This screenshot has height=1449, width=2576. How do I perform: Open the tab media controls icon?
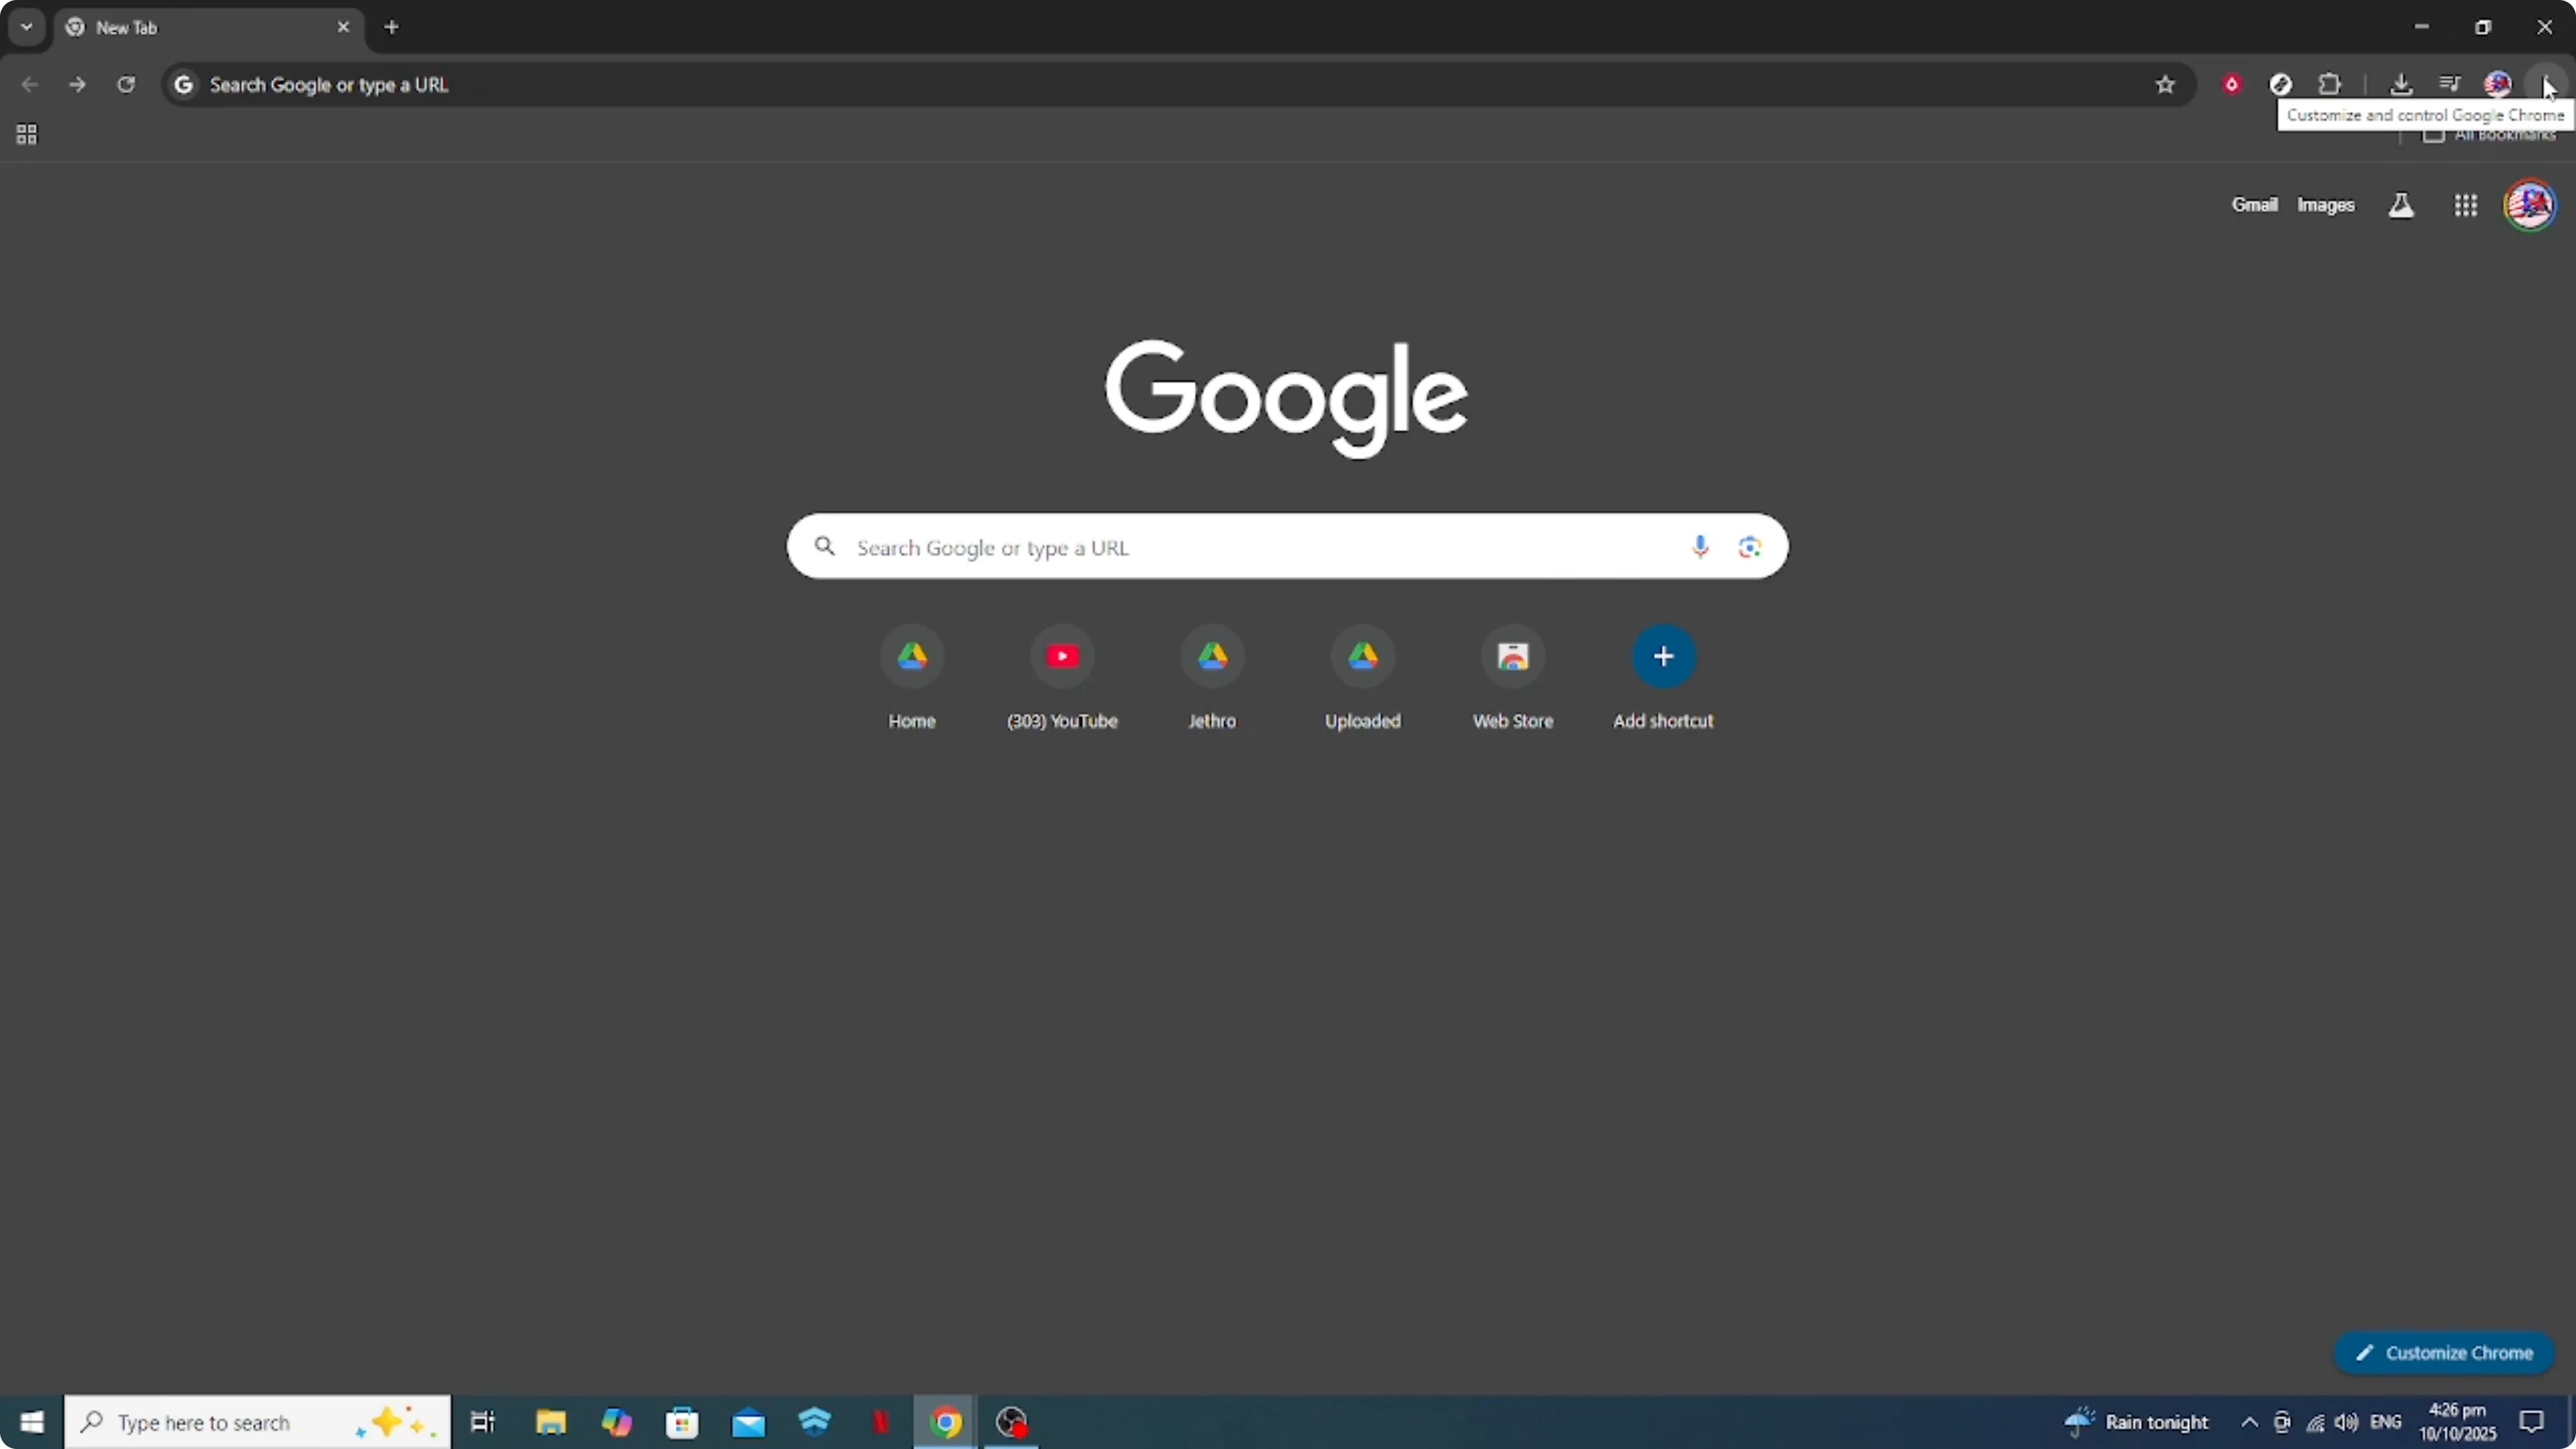[2450, 84]
